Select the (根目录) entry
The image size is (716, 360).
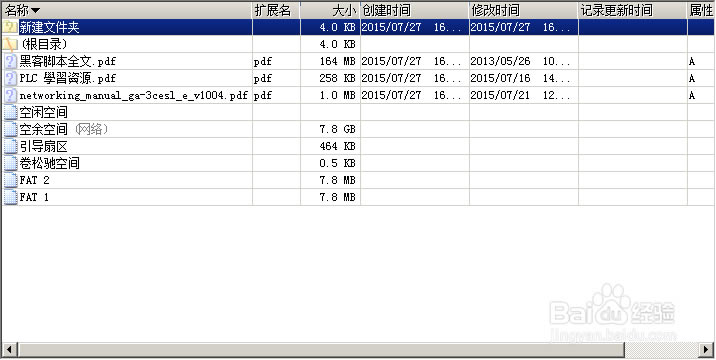coord(45,44)
